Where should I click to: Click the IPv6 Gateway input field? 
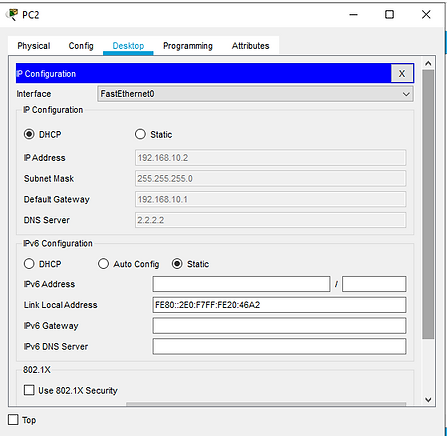279,326
